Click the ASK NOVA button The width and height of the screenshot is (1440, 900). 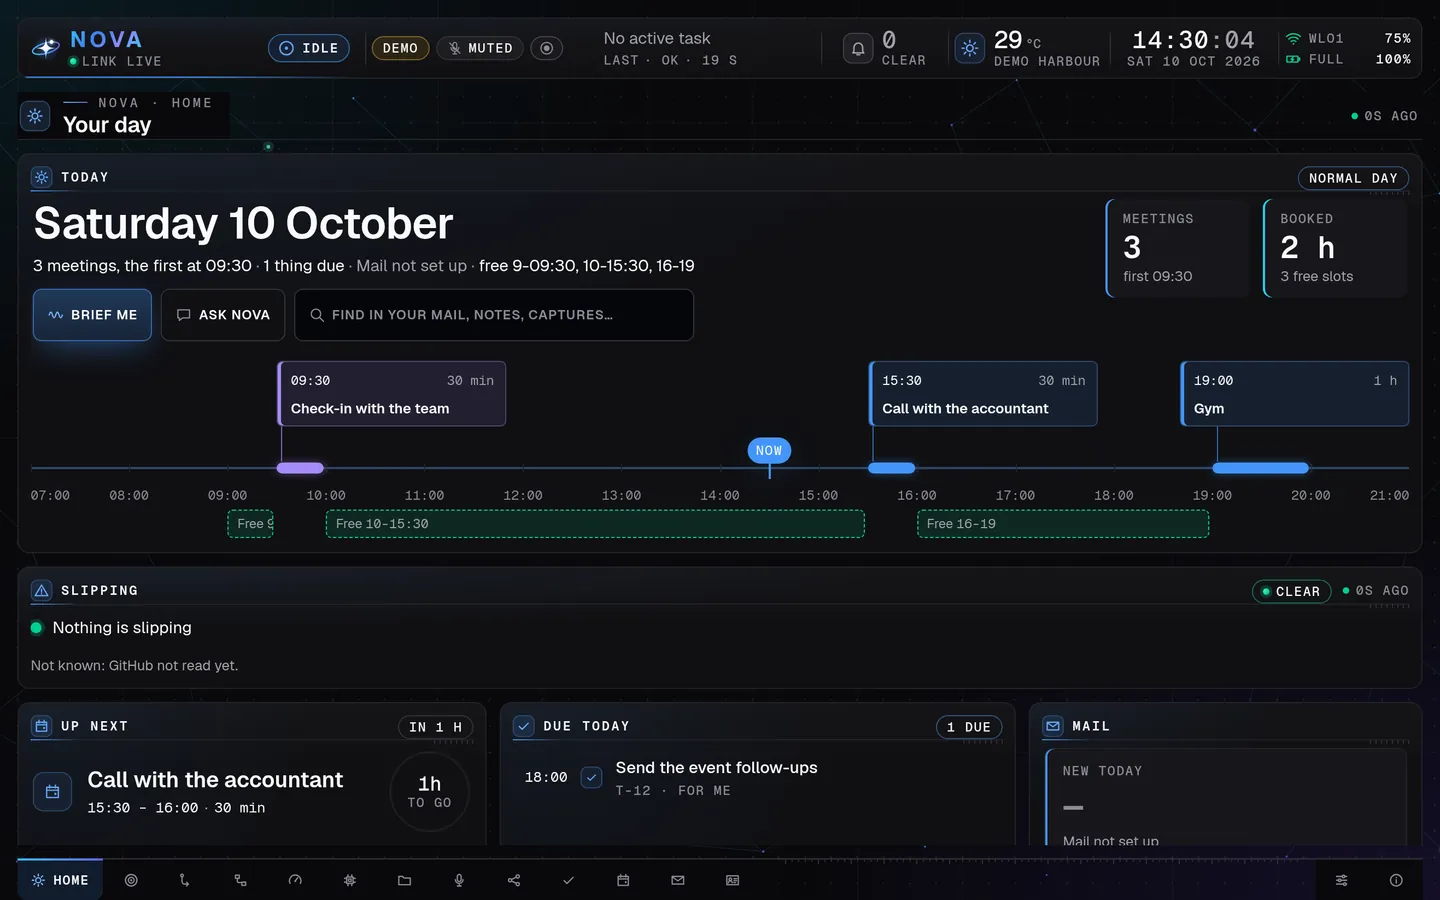pyautogui.click(x=223, y=315)
